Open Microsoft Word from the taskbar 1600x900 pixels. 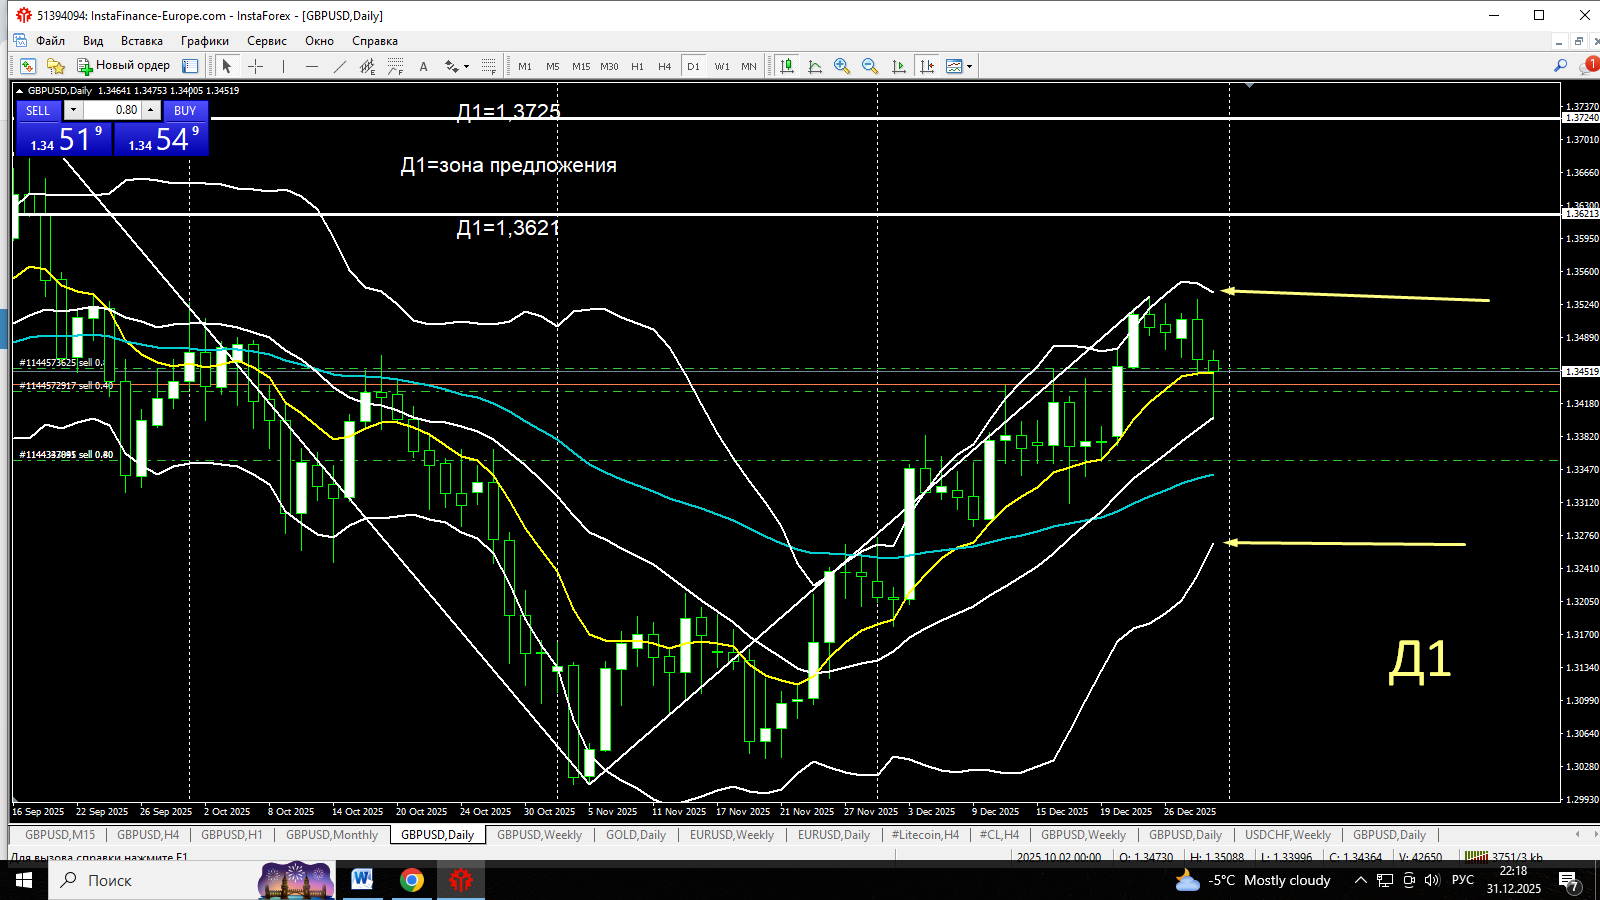362,880
